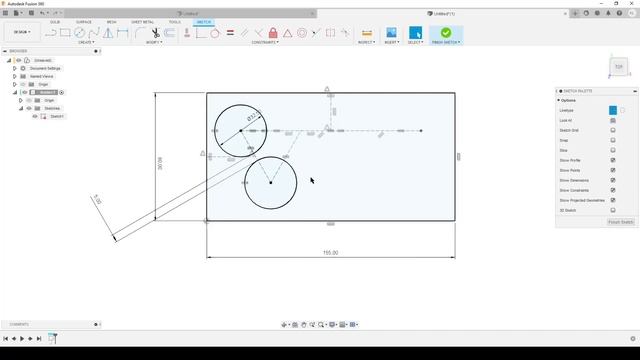Apply the Curvature constraint
Screen dimensions: 640x360
pyautogui.click(x=345, y=33)
